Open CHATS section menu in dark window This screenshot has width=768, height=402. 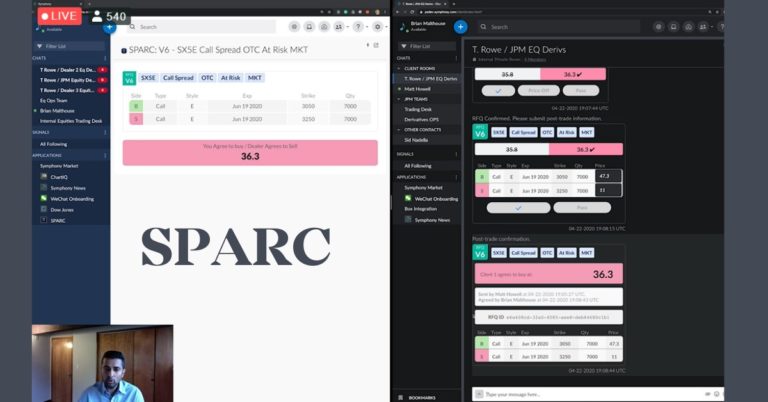[x=456, y=58]
